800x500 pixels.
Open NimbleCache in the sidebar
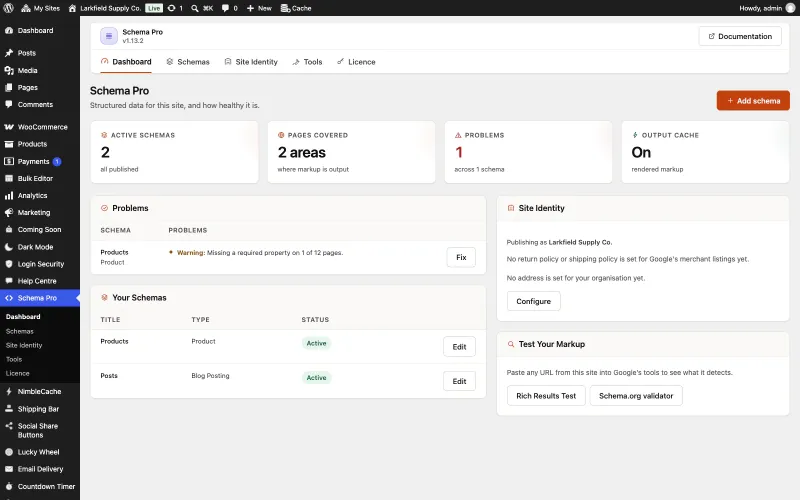(40, 392)
